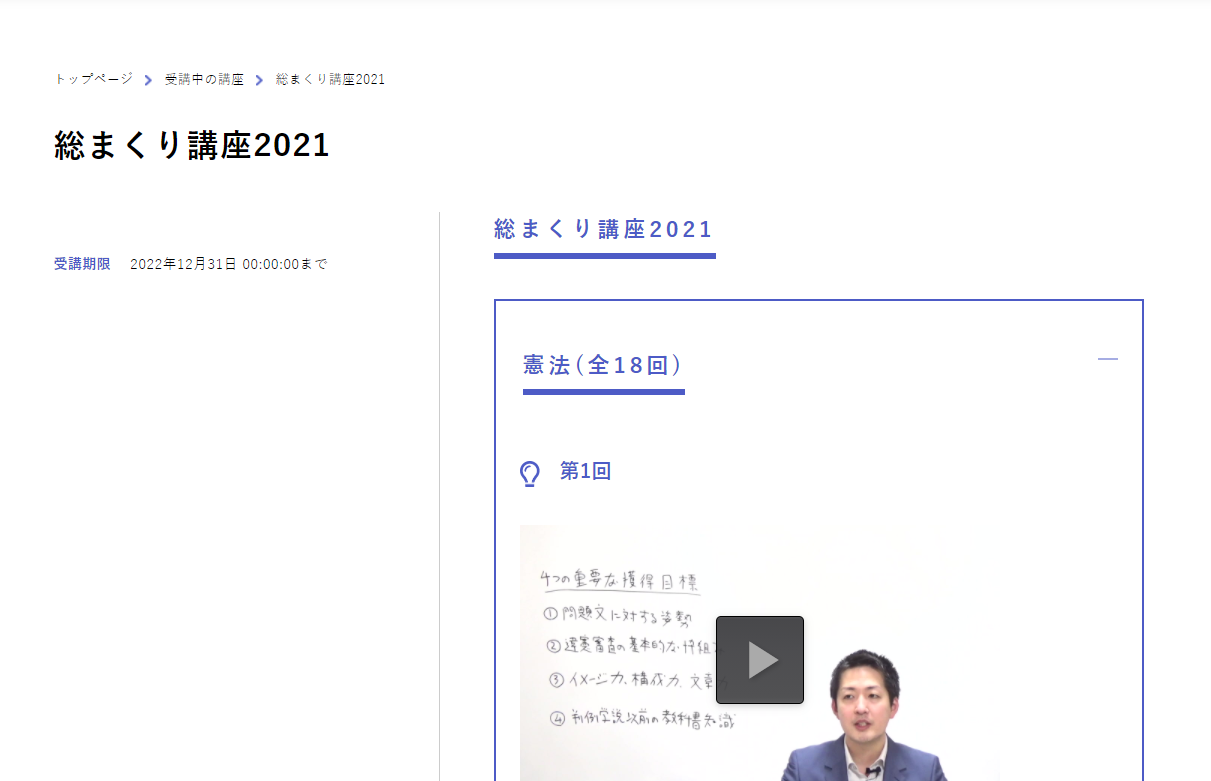1211x781 pixels.
Task: Click the main 総まくり講座2021 page title
Action: pos(192,146)
